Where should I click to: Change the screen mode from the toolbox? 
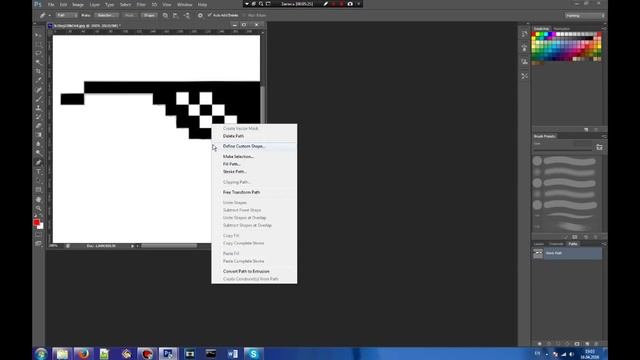[38, 243]
